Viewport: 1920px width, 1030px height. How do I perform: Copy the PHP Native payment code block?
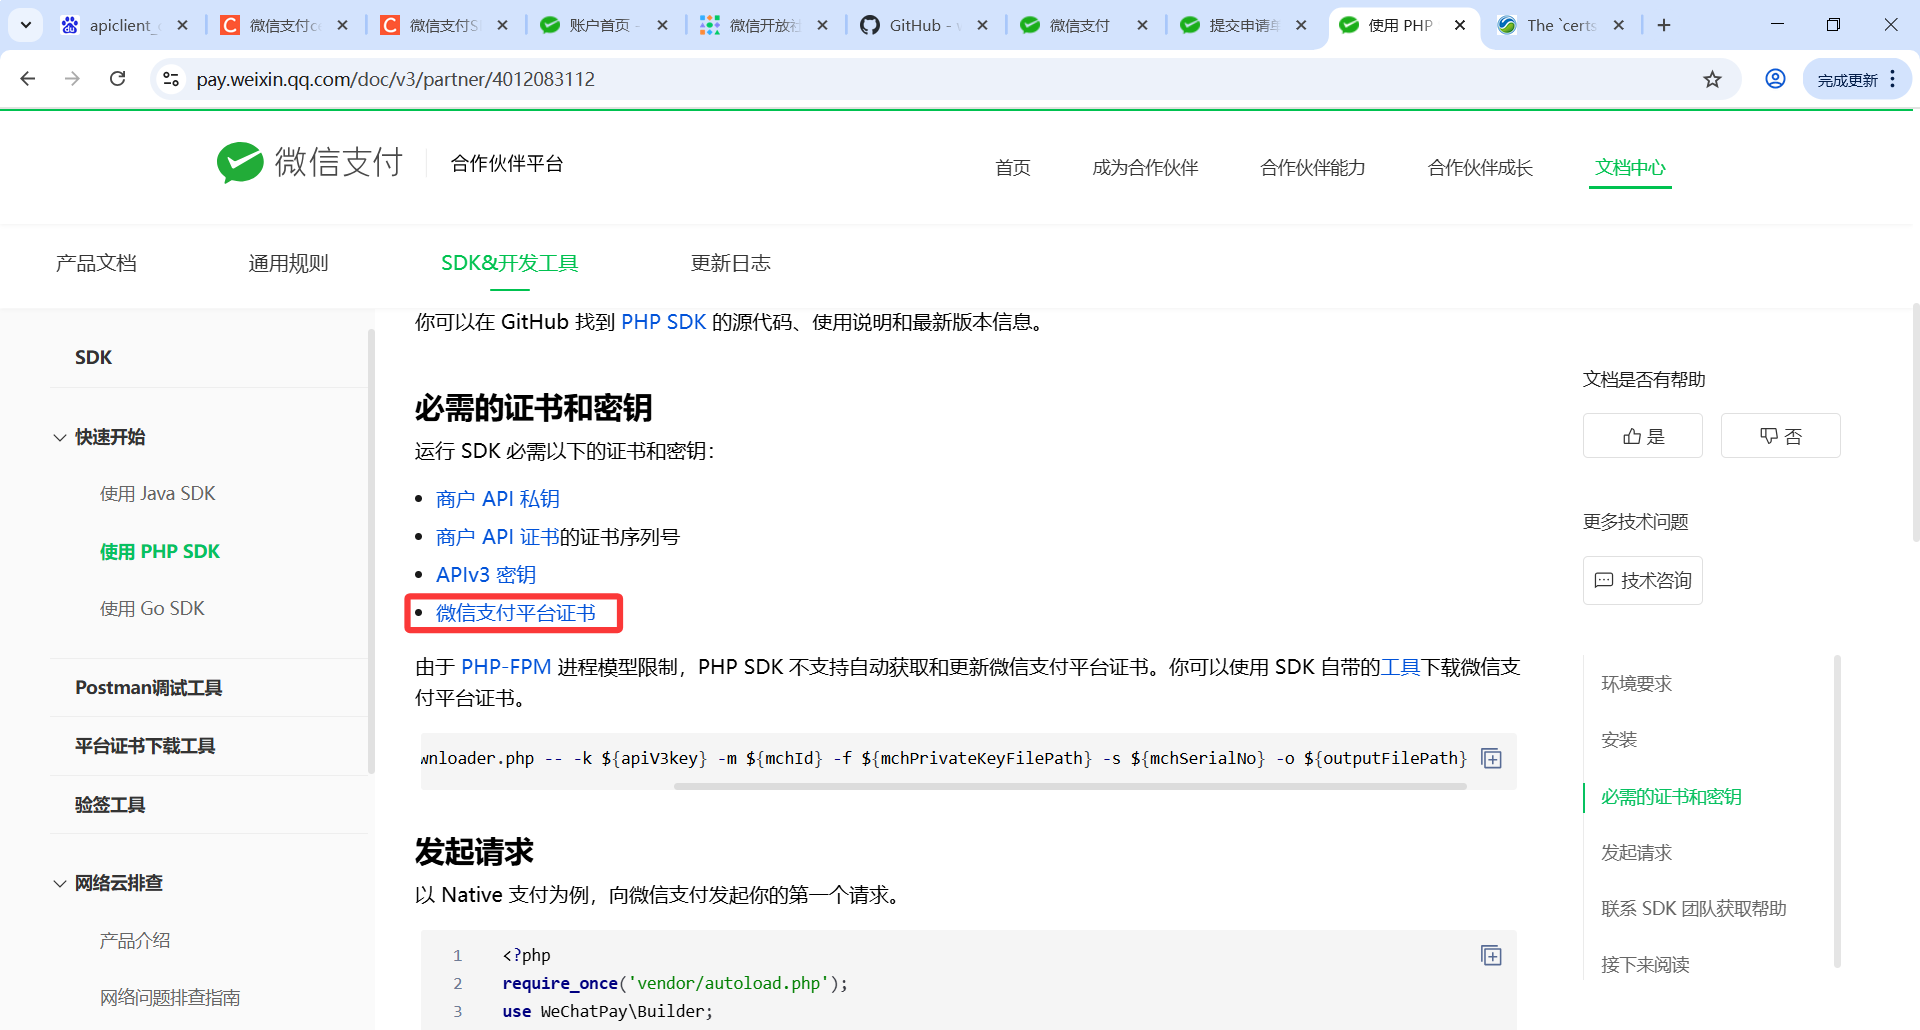1491,956
